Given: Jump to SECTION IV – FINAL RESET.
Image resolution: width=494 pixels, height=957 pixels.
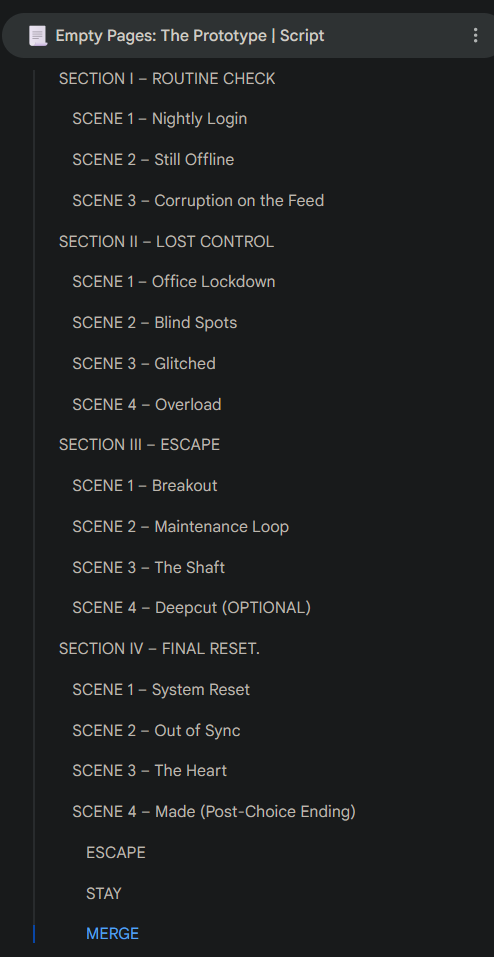Looking at the screenshot, I should (159, 649).
